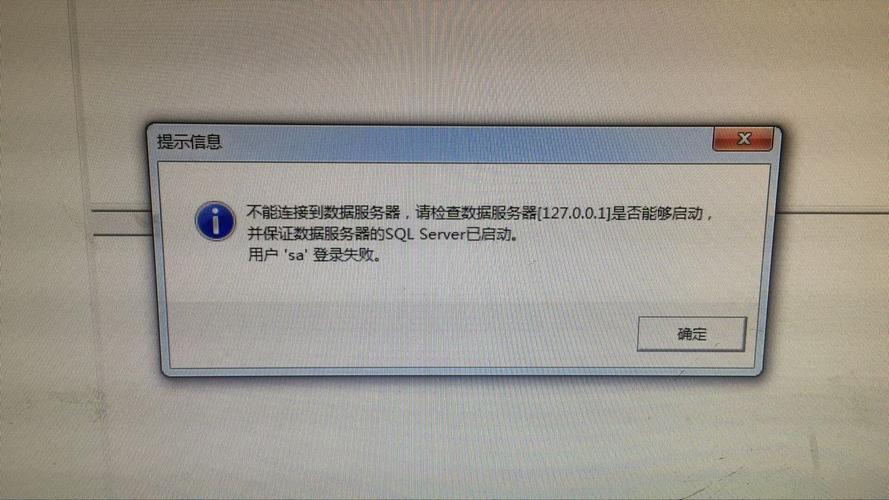Click the empty title bar area beside 提示信息

click(x=465, y=143)
